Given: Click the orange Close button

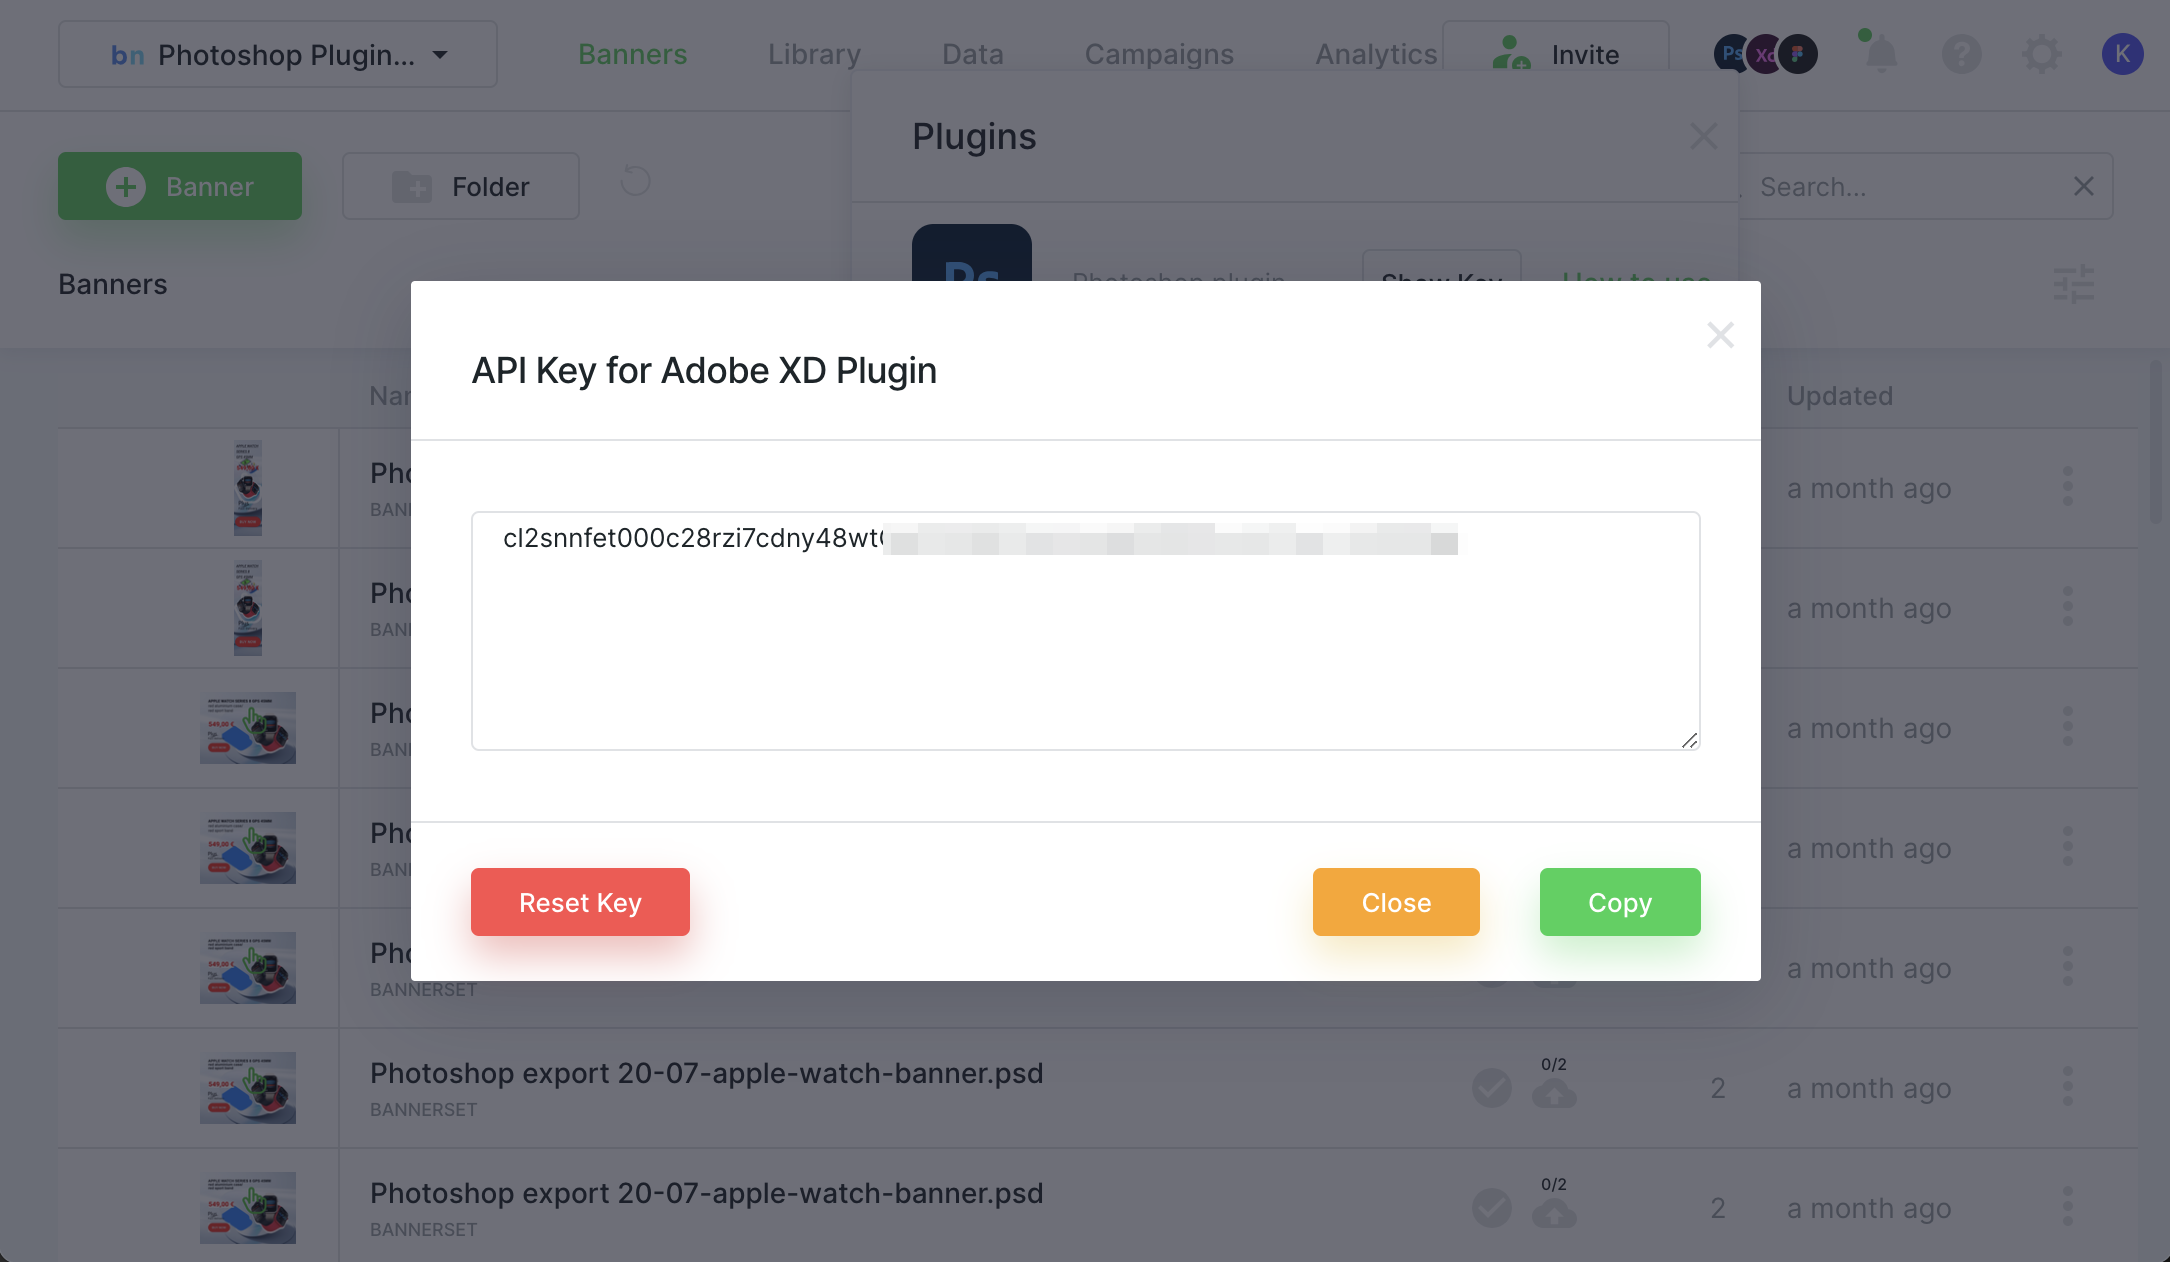Looking at the screenshot, I should [x=1396, y=902].
